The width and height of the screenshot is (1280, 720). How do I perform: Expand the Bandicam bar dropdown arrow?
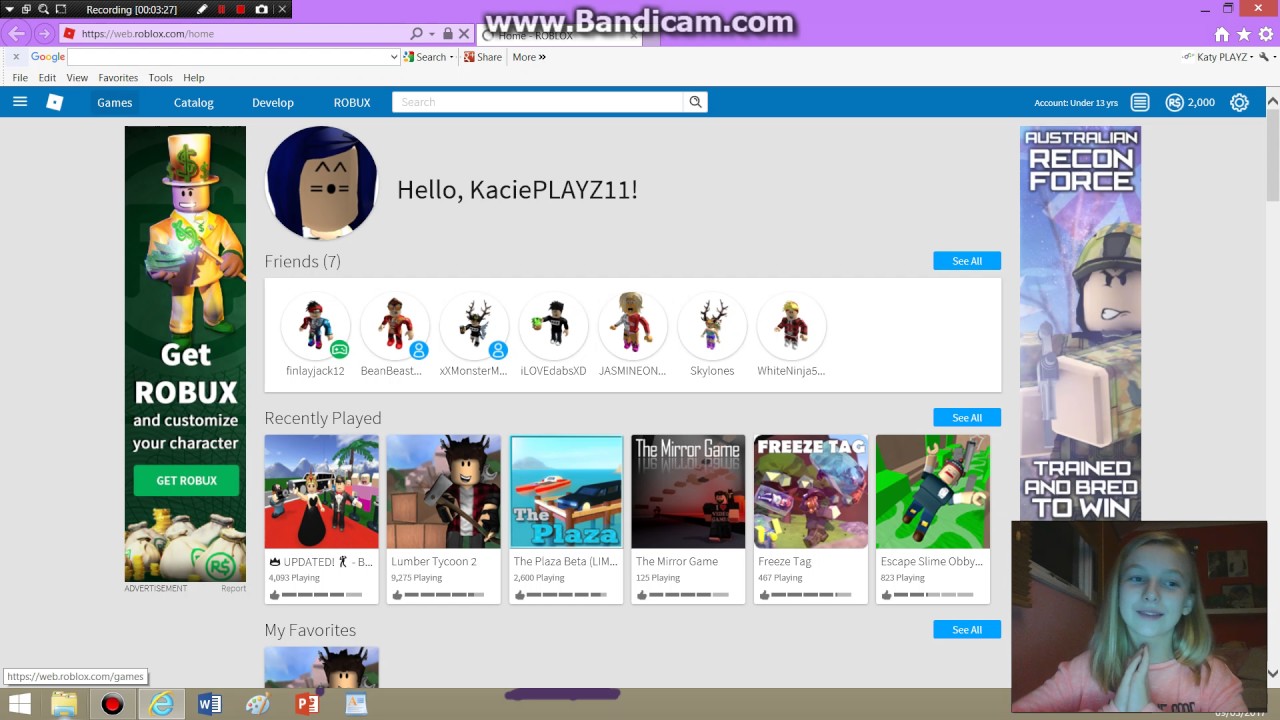point(10,9)
